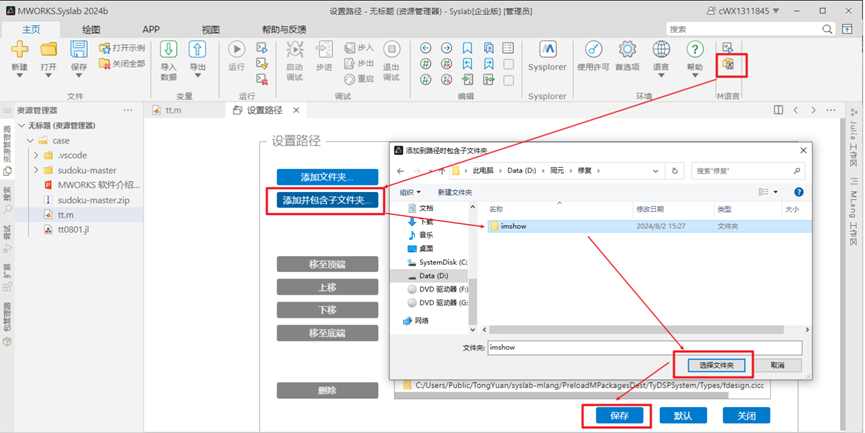This screenshot has height=433, width=865.
Task: Open 首选项 gear preferences
Action: tap(627, 49)
